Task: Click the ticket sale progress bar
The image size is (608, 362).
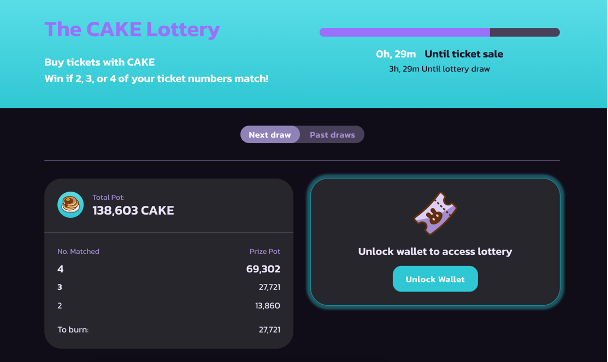Action: 439,32
